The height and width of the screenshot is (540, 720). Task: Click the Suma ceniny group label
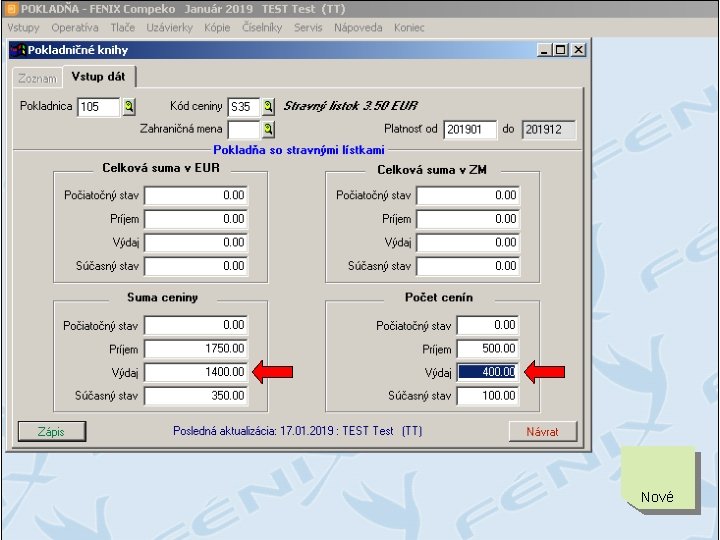click(163, 298)
